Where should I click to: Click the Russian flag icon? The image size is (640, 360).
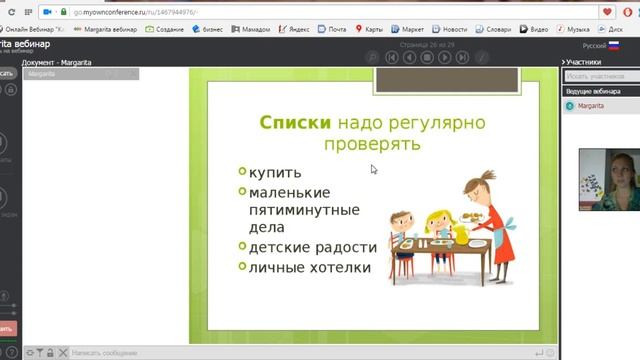614,46
